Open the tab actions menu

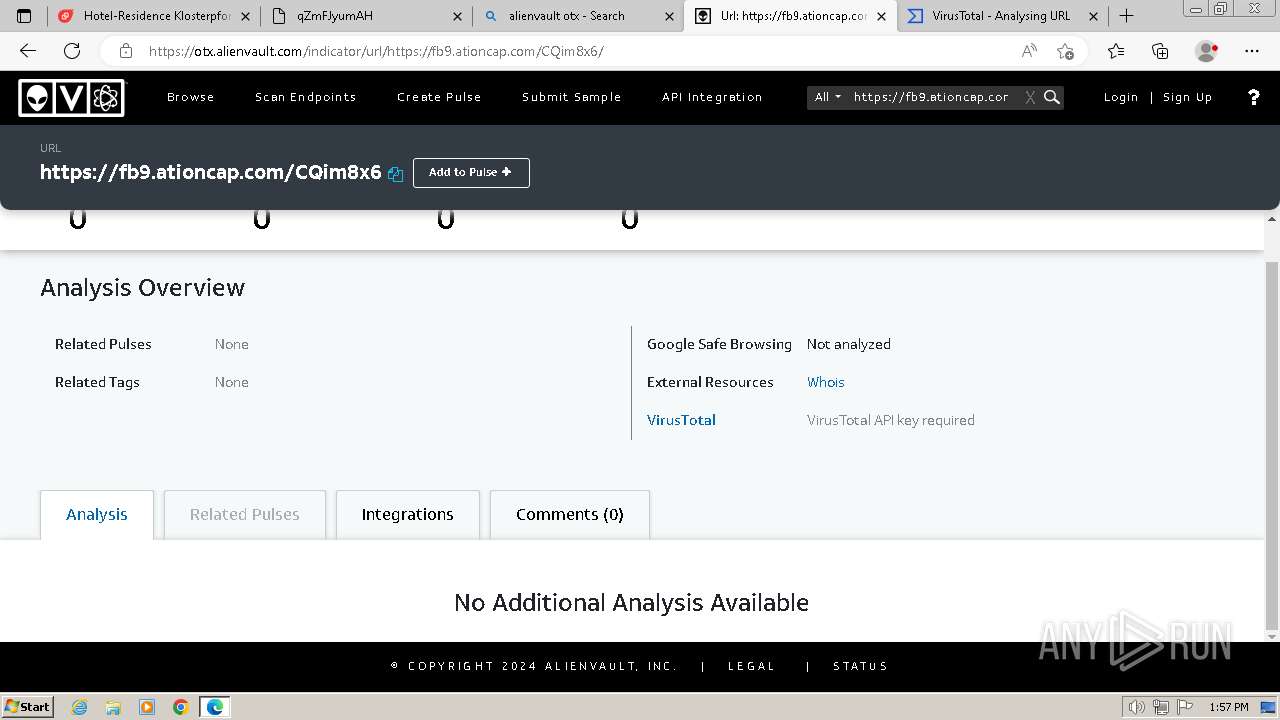(25, 16)
